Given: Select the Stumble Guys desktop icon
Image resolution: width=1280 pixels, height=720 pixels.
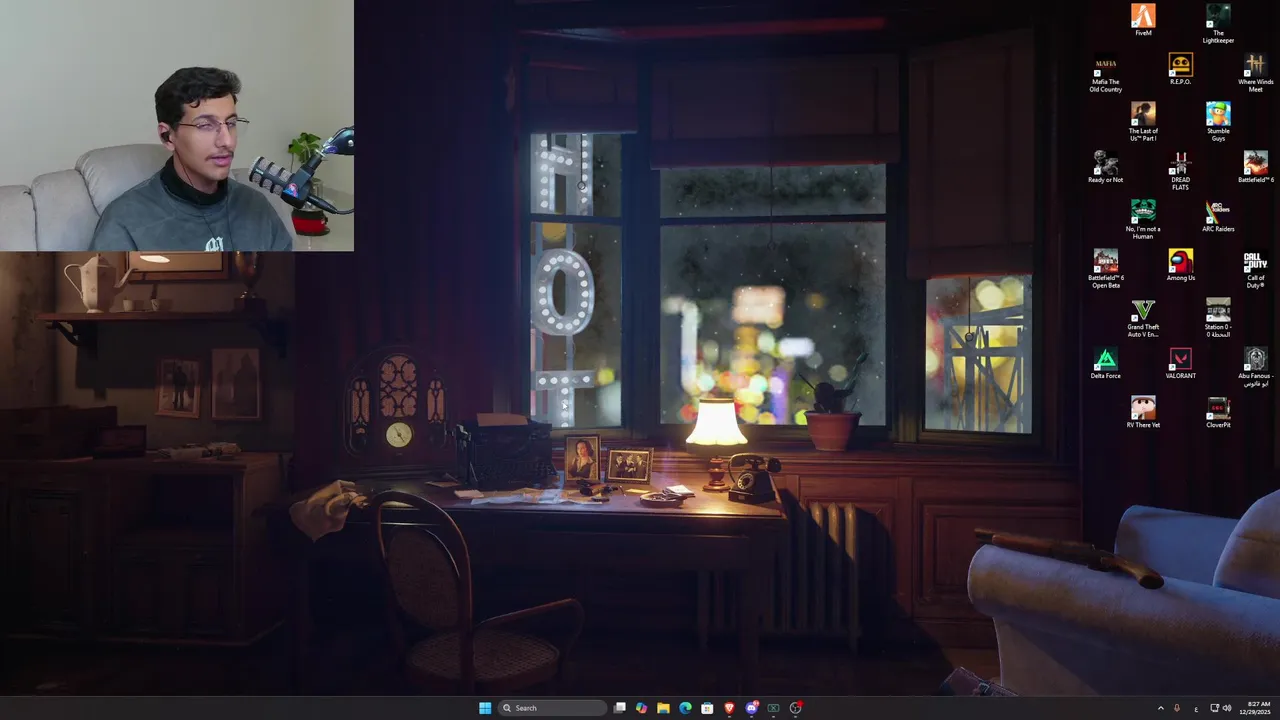Looking at the screenshot, I should (1218, 122).
